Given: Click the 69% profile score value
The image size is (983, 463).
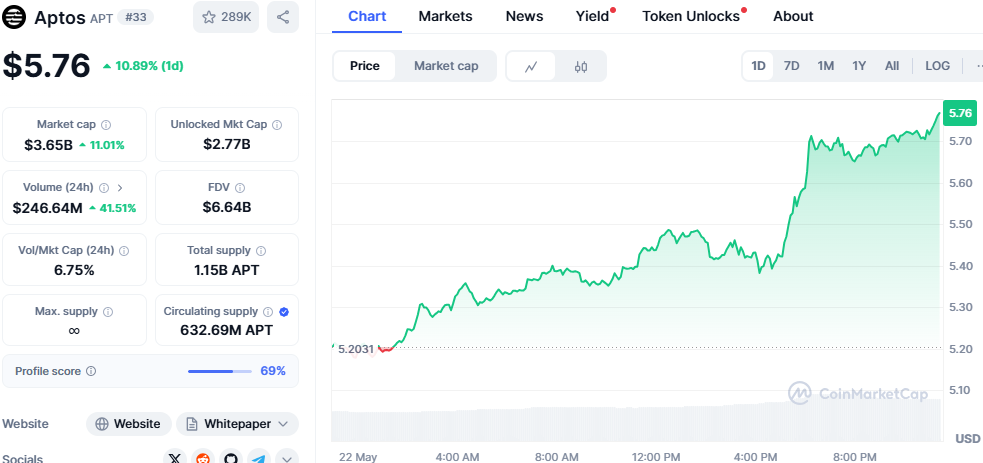Looking at the screenshot, I should click(273, 371).
